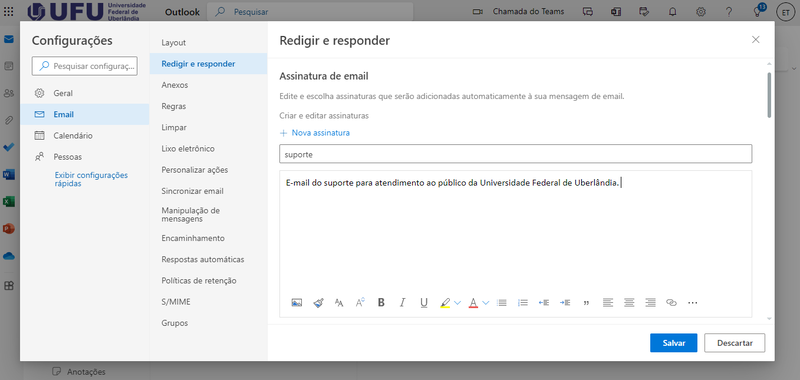Toggle italic formatting

click(x=402, y=302)
